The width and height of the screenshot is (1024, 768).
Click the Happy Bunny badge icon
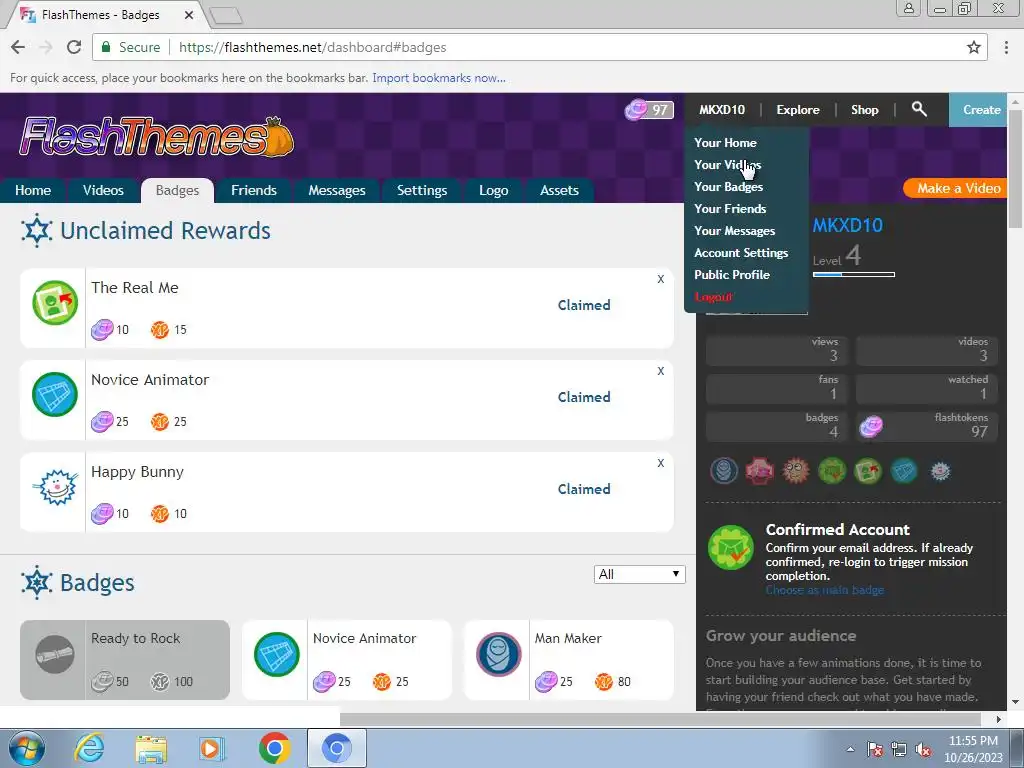[x=55, y=487]
